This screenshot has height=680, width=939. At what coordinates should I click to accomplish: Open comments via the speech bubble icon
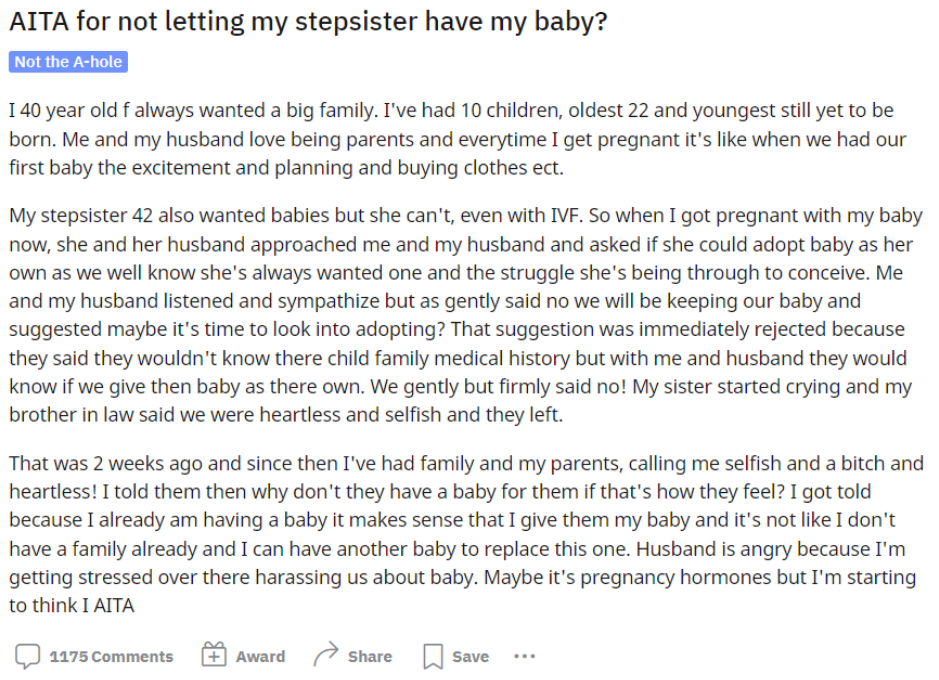pos(28,656)
